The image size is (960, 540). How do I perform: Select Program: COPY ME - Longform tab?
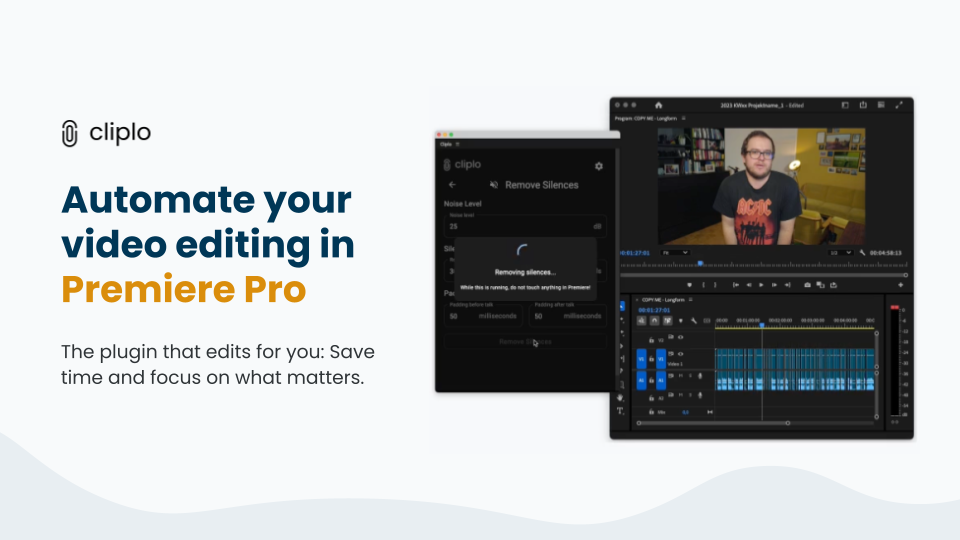646,118
